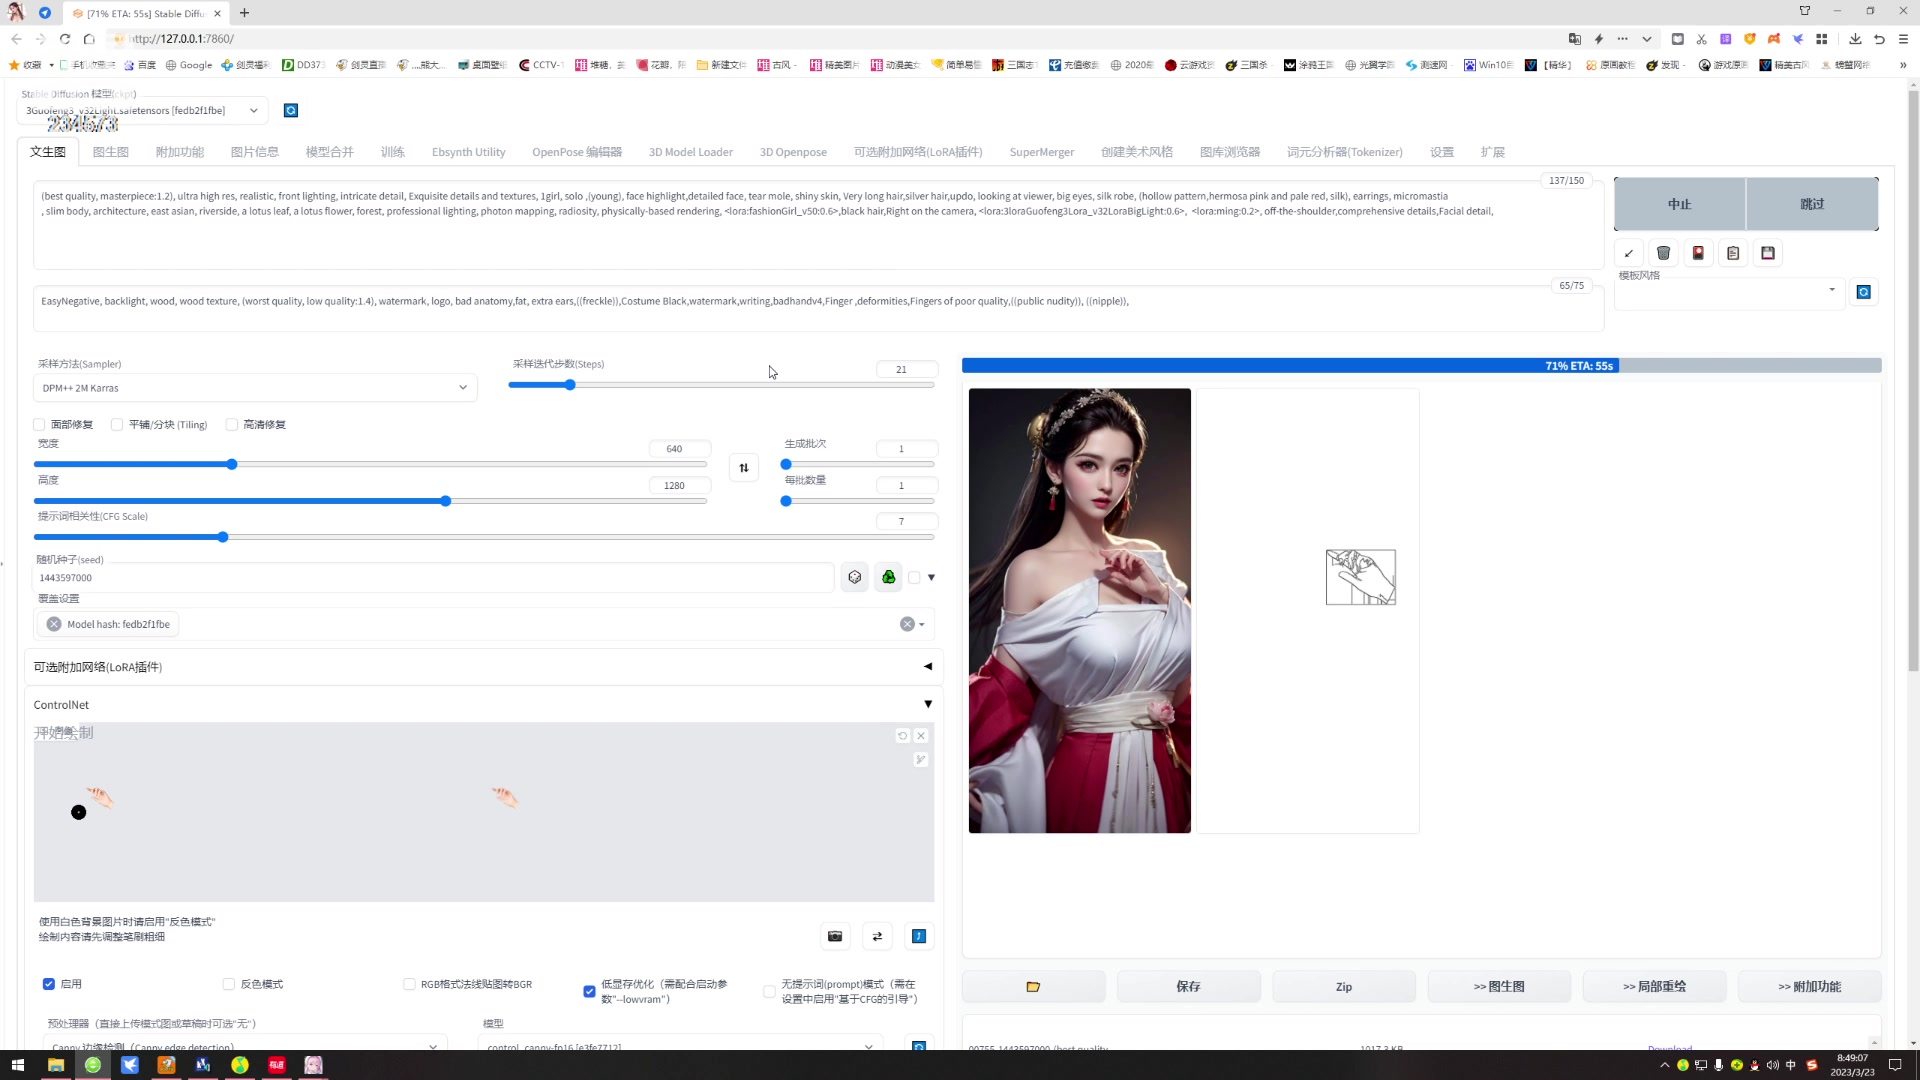Tick the extra seed checkbox
Image resolution: width=1920 pixels, height=1080 pixels.
point(914,577)
